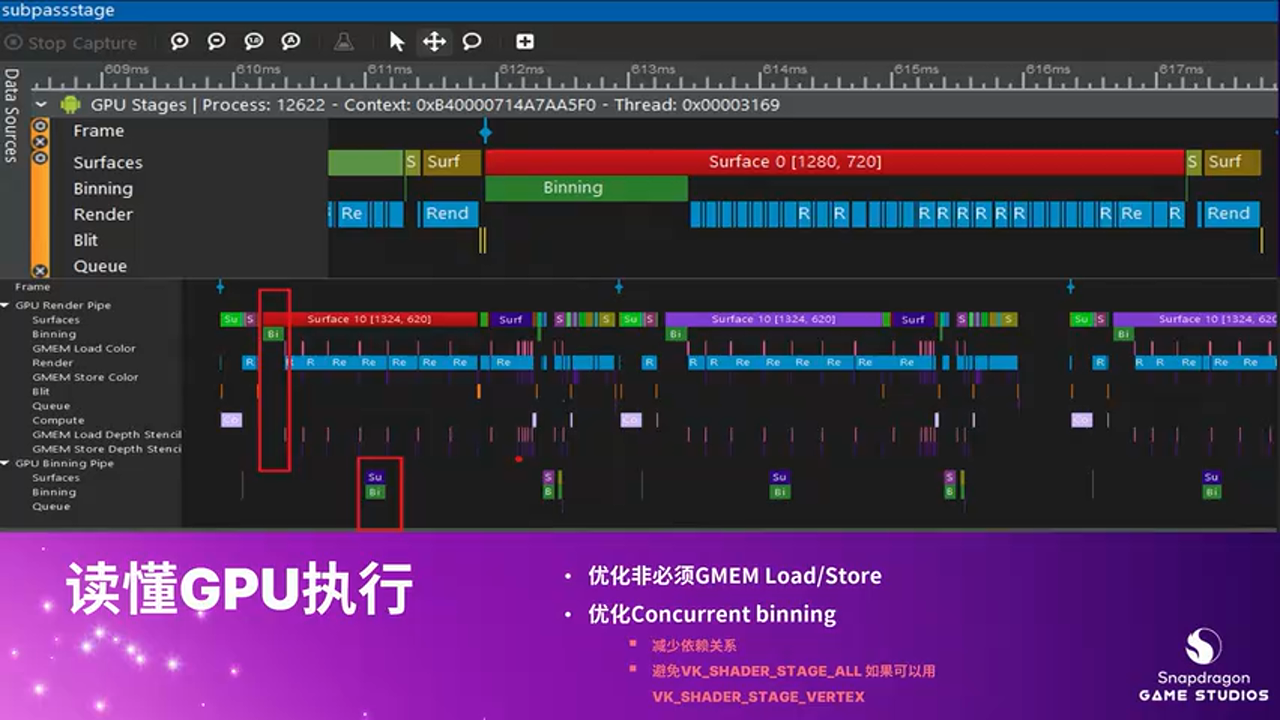Collapse the GPU Stages section with its chevron
The image size is (1280, 720).
click(x=41, y=104)
